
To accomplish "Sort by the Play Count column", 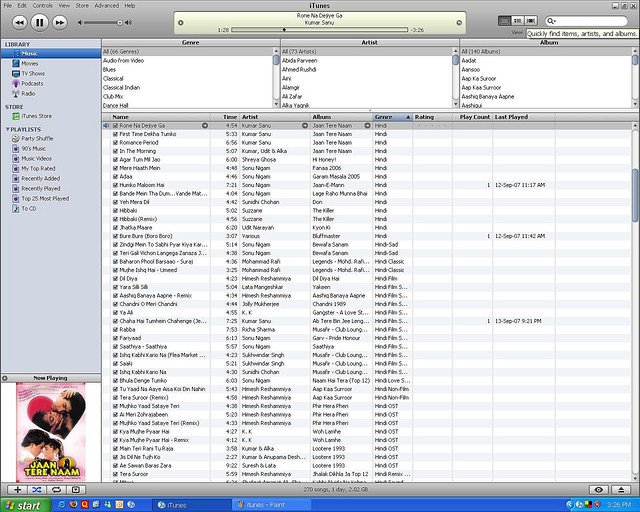I will point(472,117).
